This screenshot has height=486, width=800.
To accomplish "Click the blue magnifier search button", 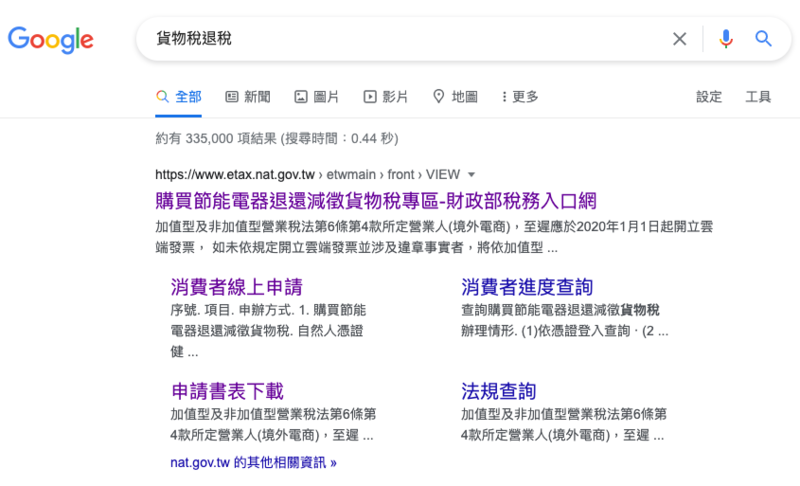I will click(x=763, y=39).
